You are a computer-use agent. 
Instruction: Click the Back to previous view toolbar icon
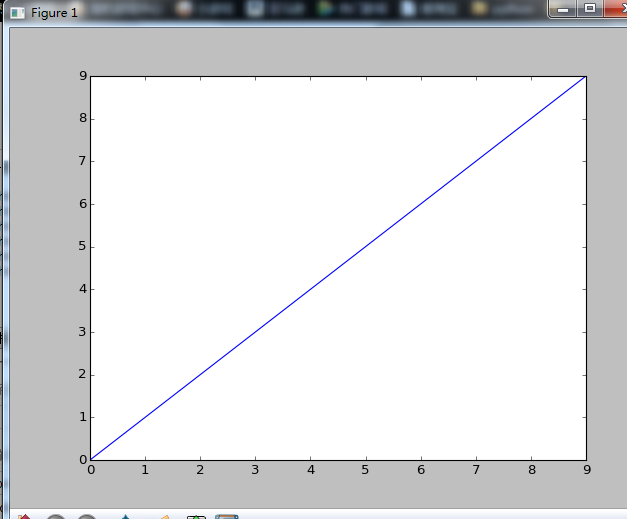point(56,516)
